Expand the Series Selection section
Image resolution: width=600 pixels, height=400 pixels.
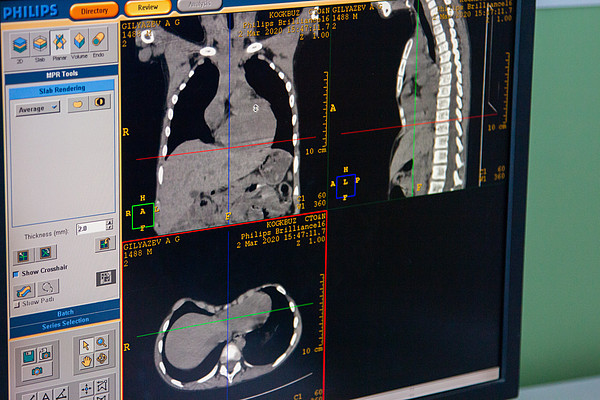pos(64,321)
